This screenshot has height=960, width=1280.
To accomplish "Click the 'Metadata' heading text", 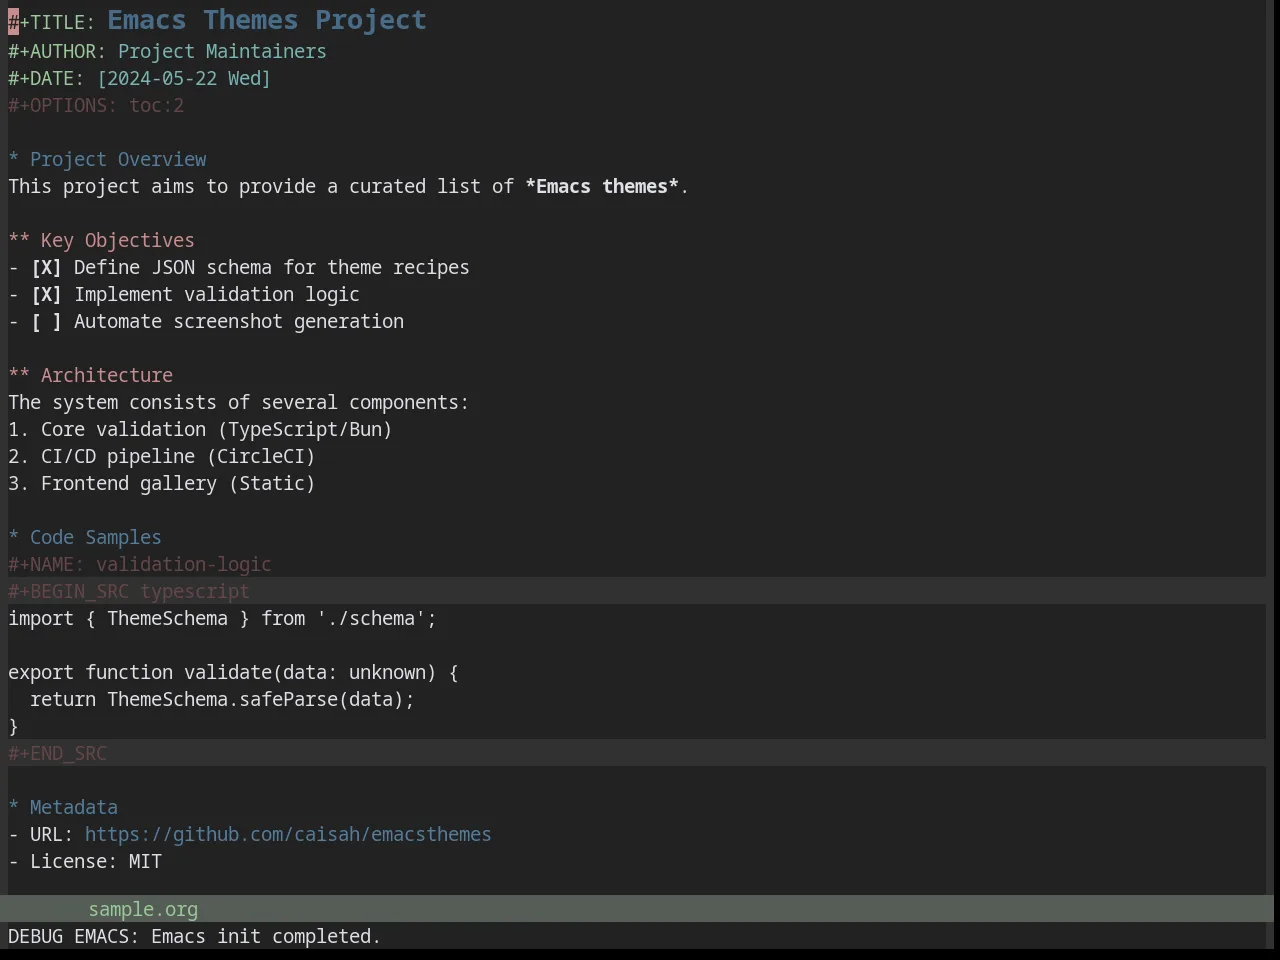I will coord(74,807).
